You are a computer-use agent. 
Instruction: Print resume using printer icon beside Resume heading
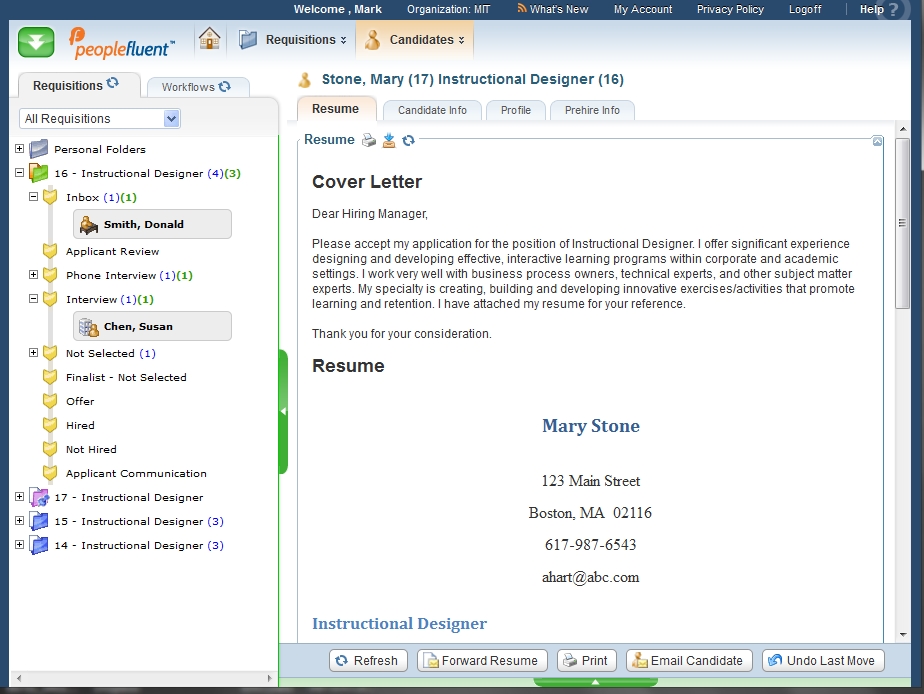pyautogui.click(x=369, y=141)
